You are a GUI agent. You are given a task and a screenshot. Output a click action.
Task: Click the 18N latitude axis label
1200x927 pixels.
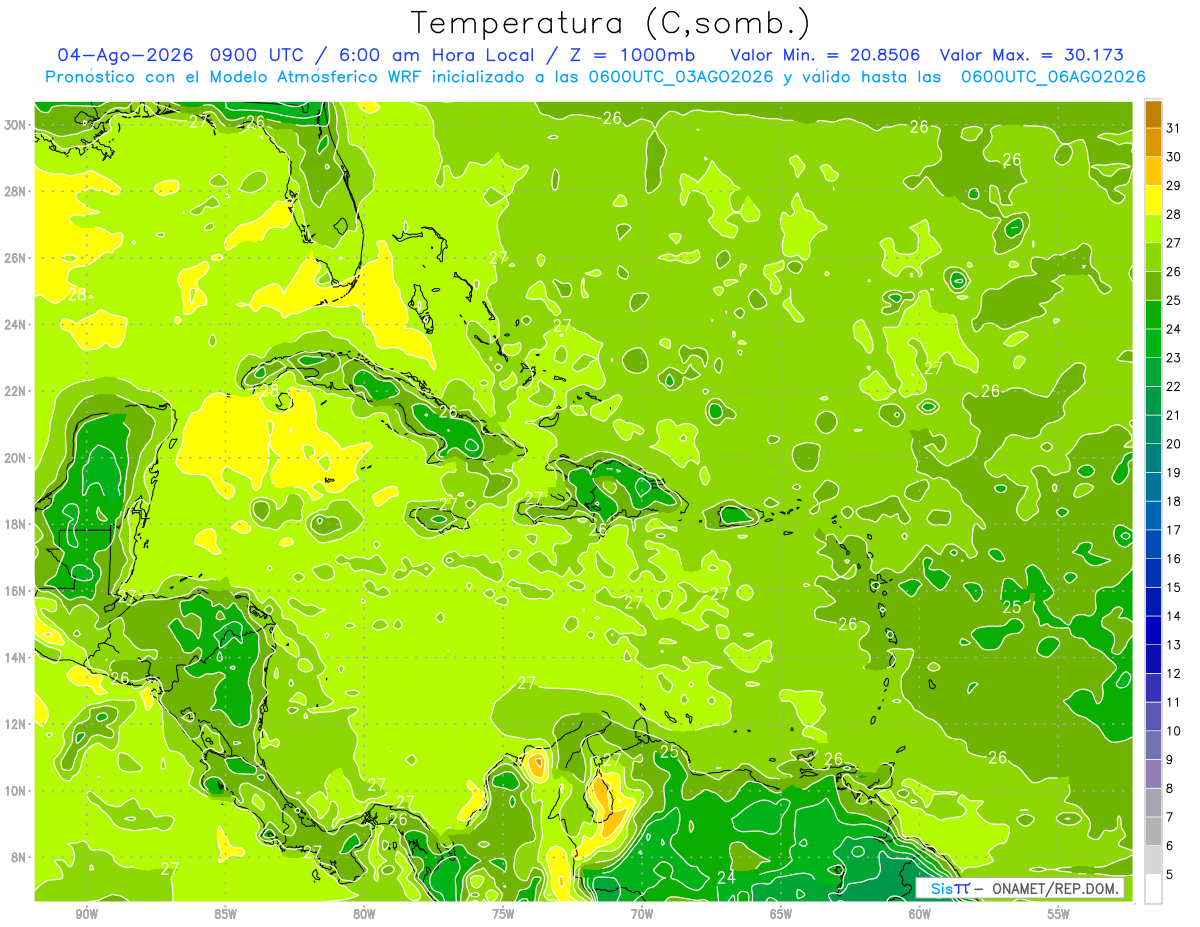click(x=17, y=524)
